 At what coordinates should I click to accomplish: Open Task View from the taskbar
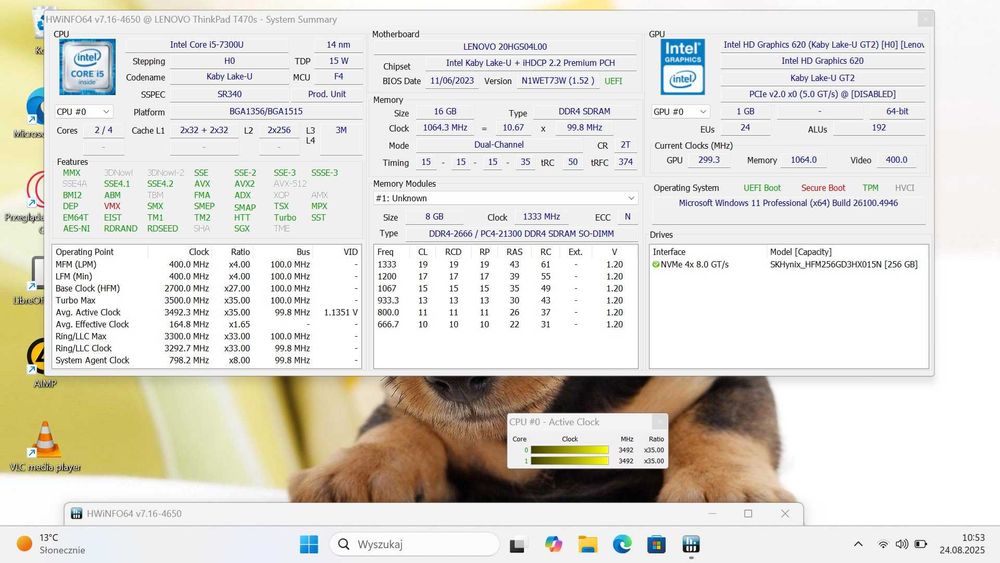pos(517,545)
